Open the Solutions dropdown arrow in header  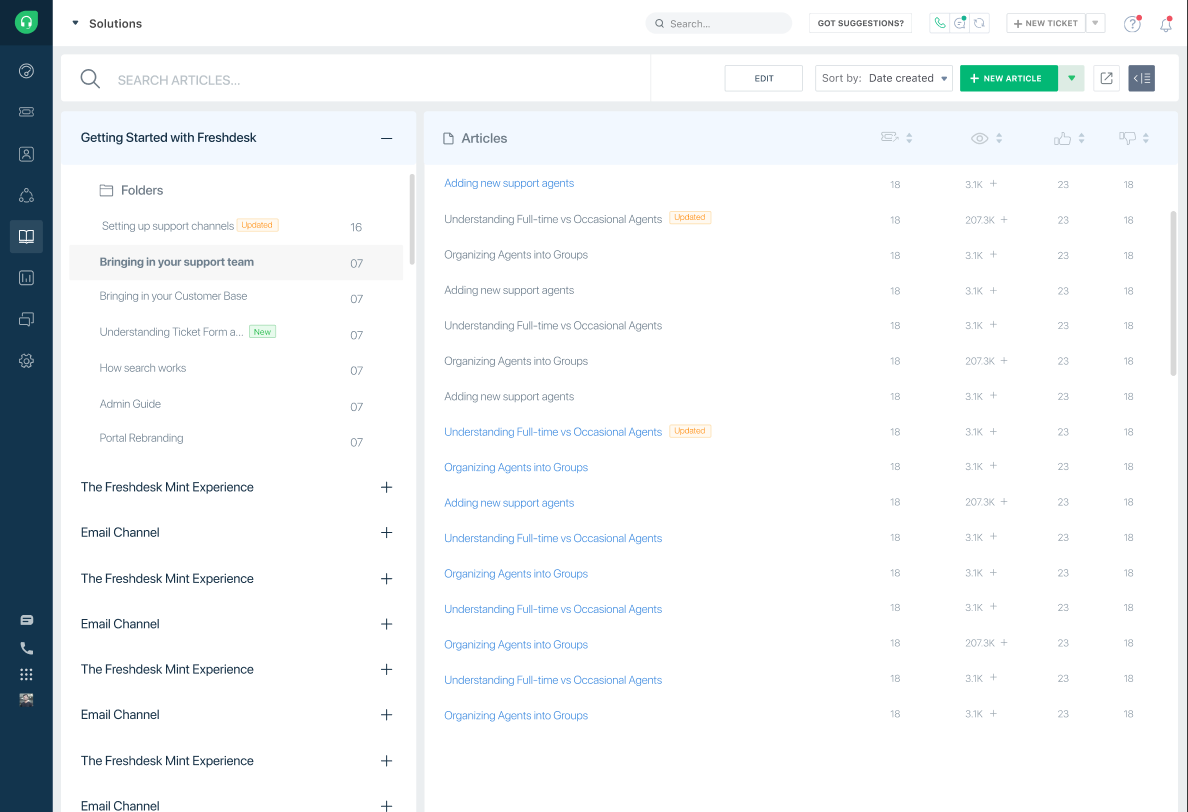coord(75,23)
